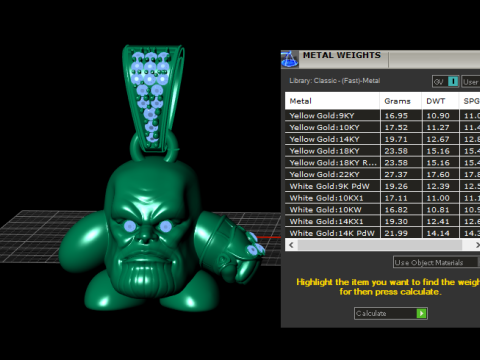Select the Yellow Gold:22KY row

point(383,174)
